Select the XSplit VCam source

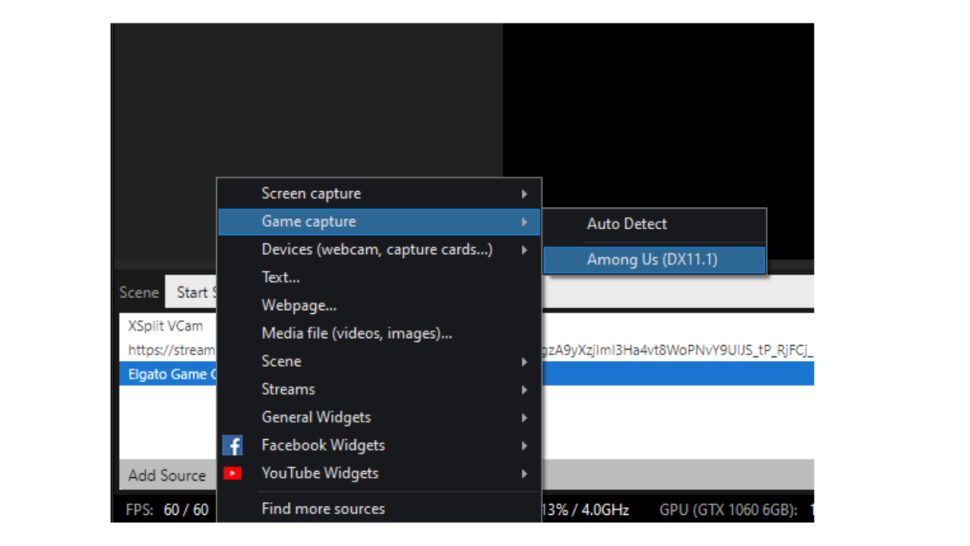(165, 326)
